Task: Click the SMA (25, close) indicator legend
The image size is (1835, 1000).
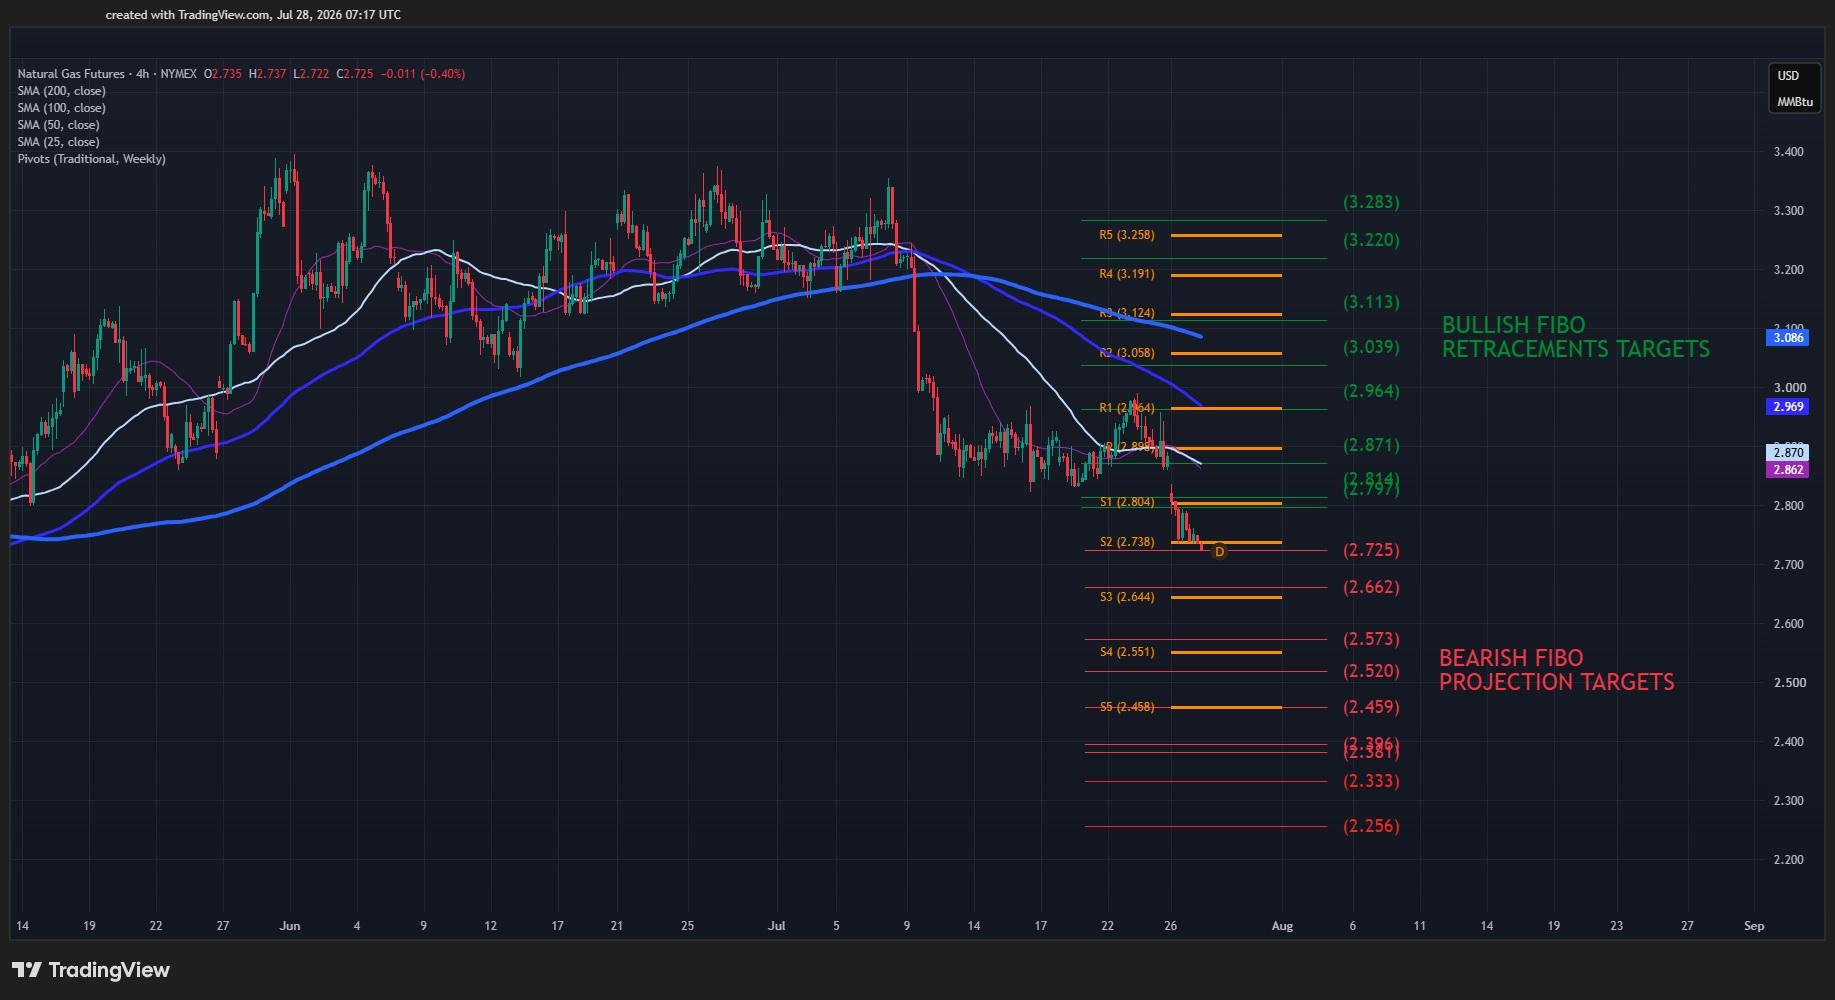Action: point(58,142)
